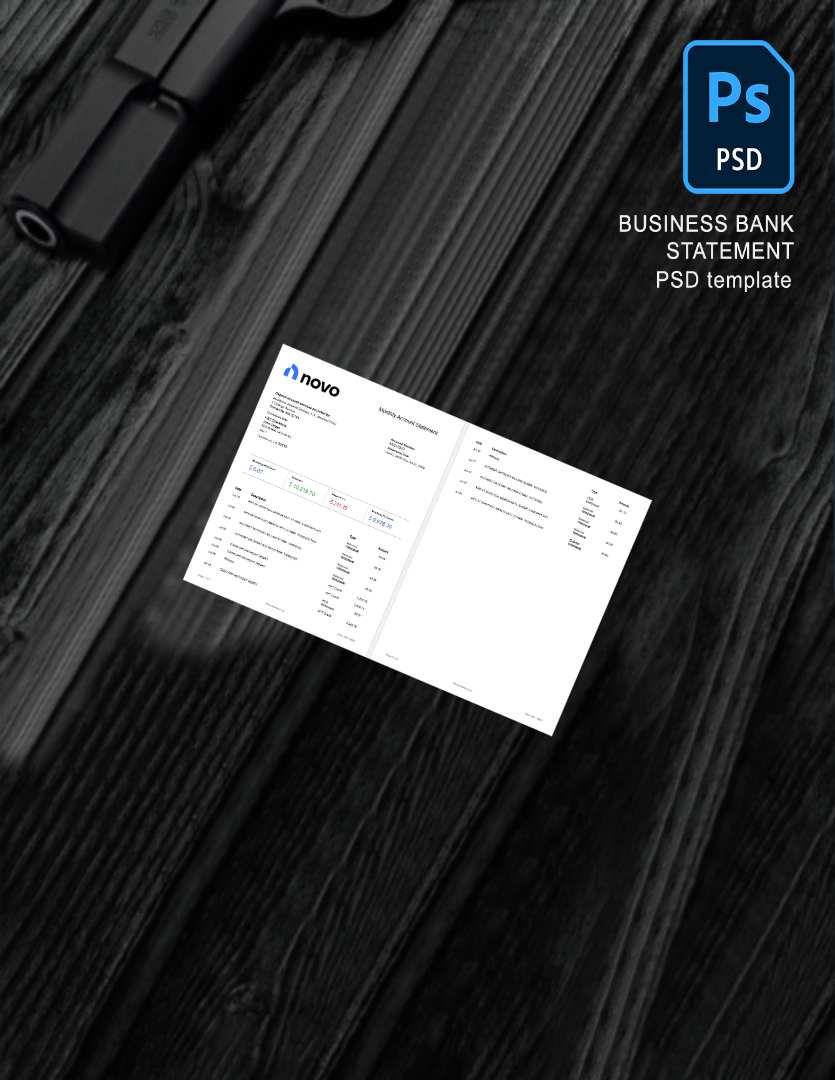Click the blue ending balance amount
This screenshot has width=835, height=1080.
pos(380,521)
